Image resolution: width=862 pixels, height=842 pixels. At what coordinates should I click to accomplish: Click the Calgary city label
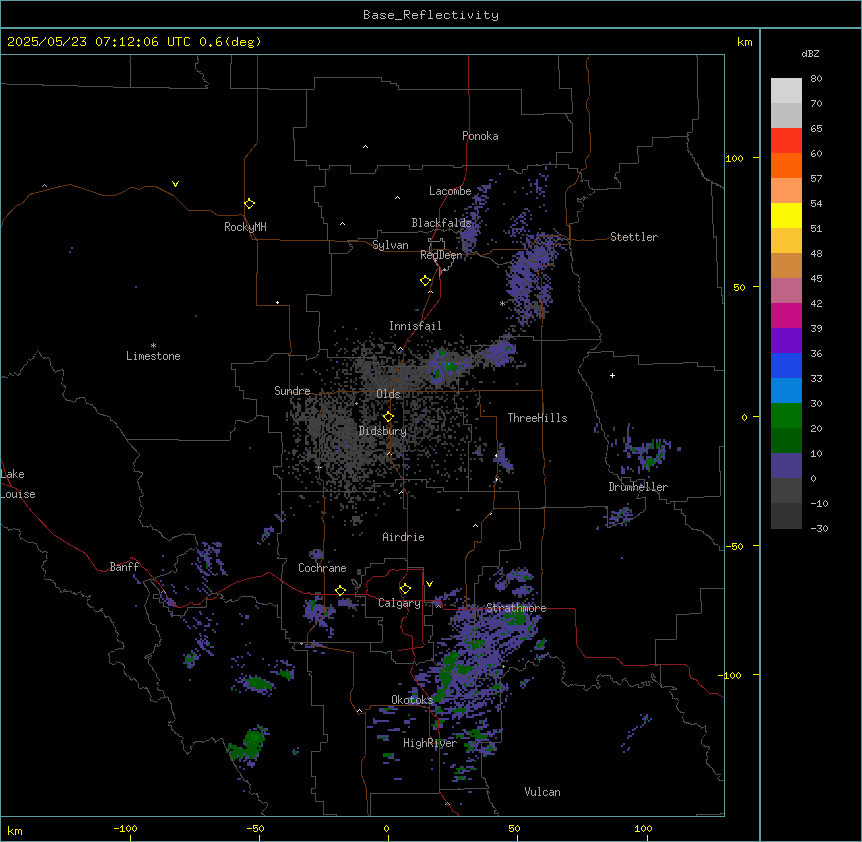point(399,603)
